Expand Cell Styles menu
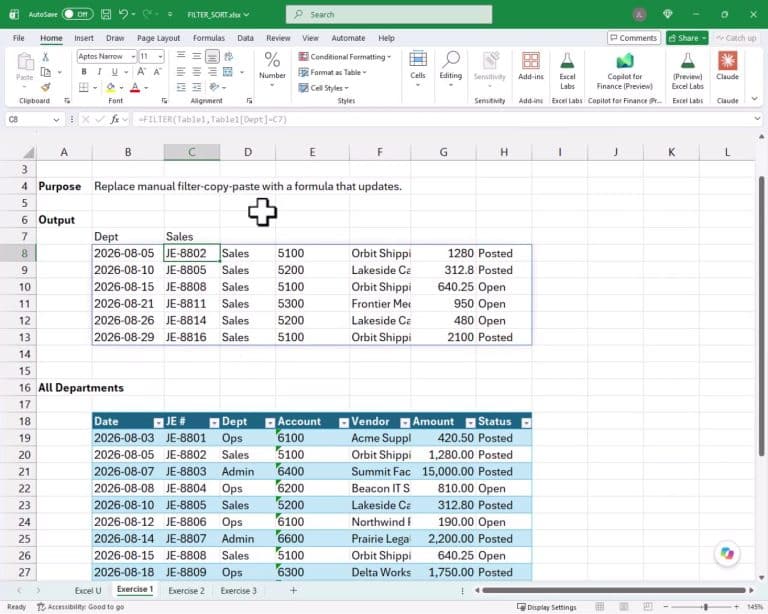 (324, 88)
